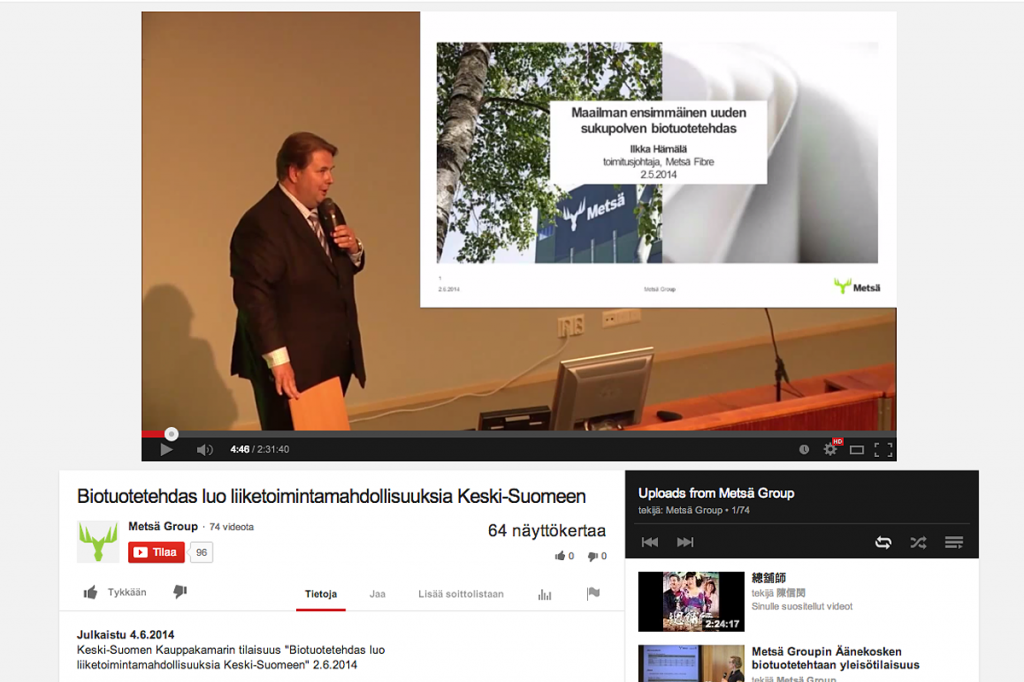This screenshot has width=1024, height=682.
Task: Click the Julkaistu 4.6.2014 publish date
Action: (125, 634)
